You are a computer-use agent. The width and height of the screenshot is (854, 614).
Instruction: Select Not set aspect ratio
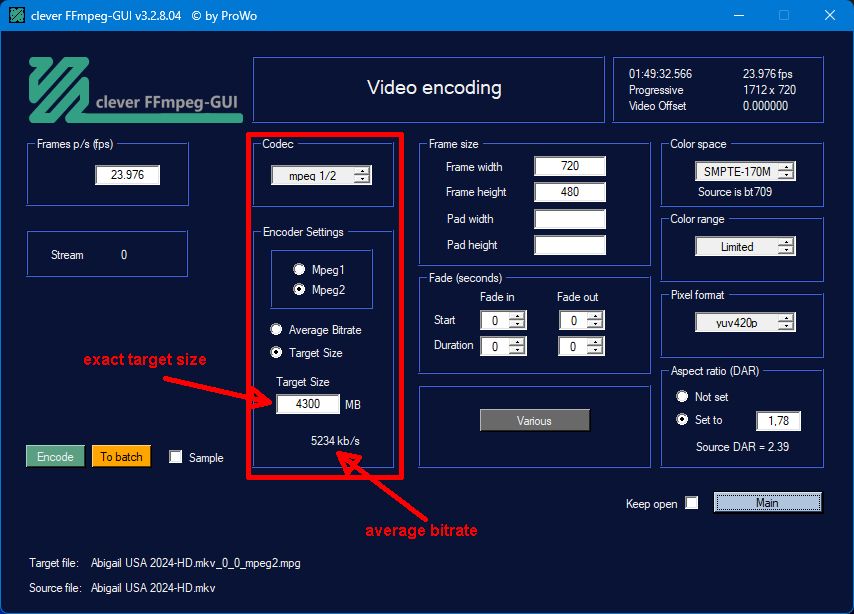pyautogui.click(x=682, y=396)
